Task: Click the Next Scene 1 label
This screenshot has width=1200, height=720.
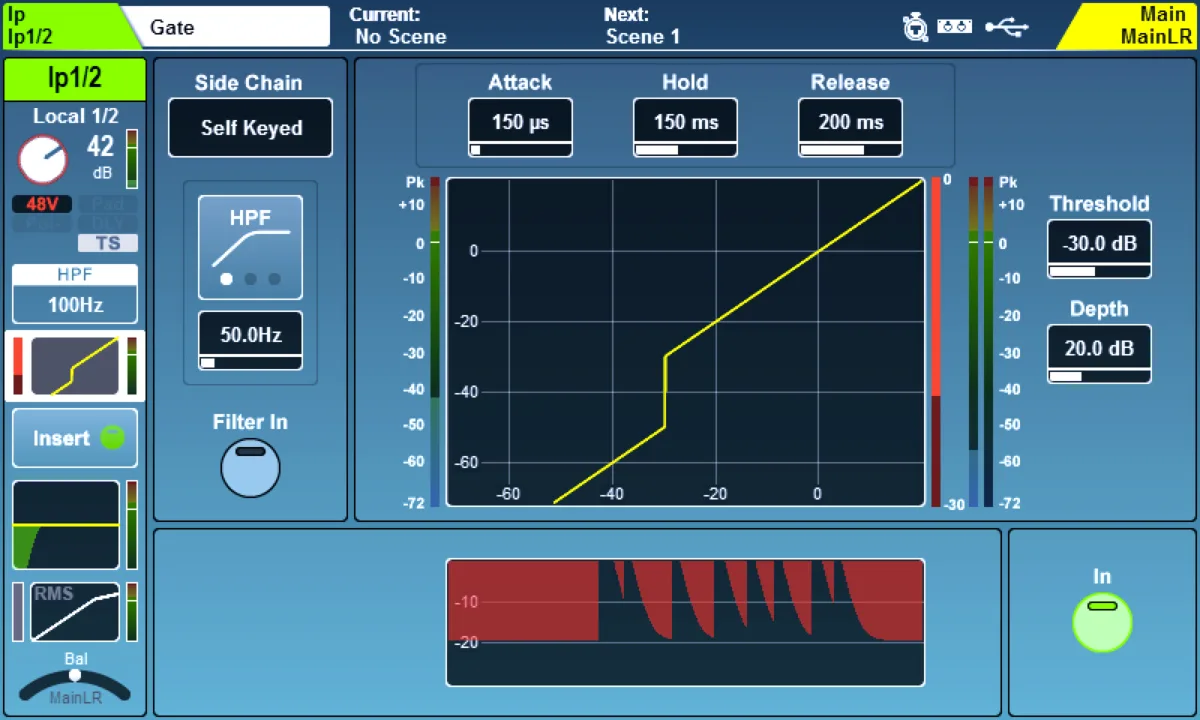Action: tap(642, 26)
